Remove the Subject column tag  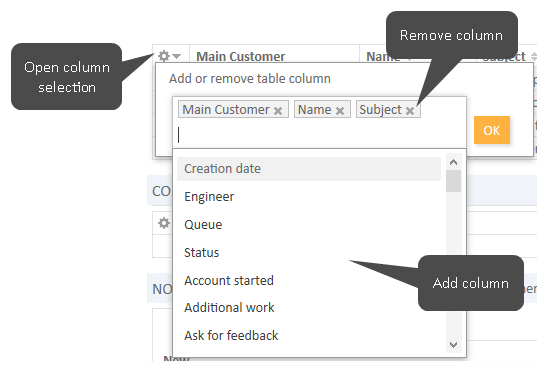tap(410, 111)
